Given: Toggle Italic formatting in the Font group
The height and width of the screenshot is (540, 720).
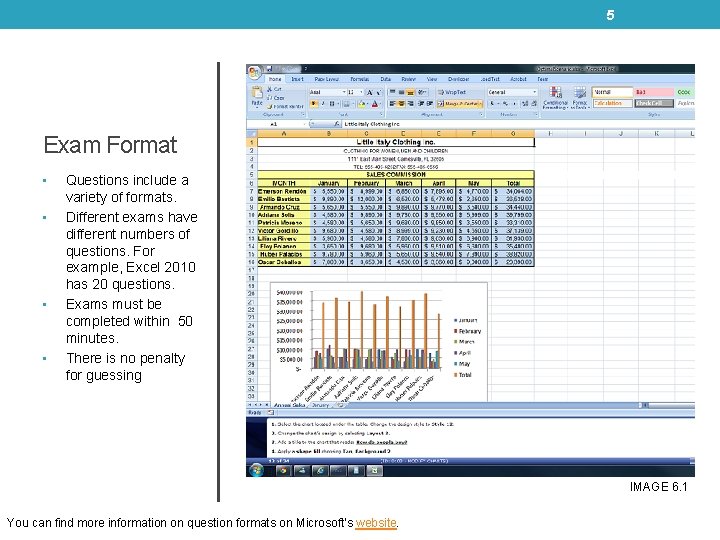Looking at the screenshot, I should click(323, 104).
